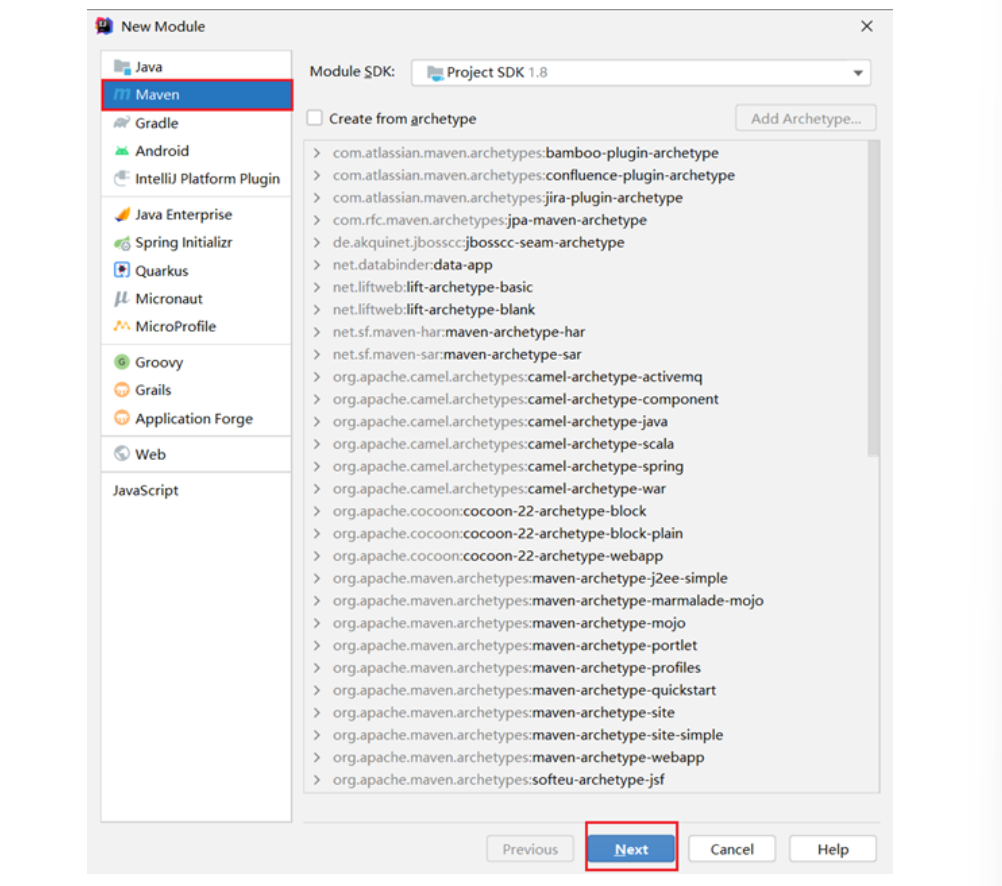Choose Spring Initializr label in sidebar

183,242
